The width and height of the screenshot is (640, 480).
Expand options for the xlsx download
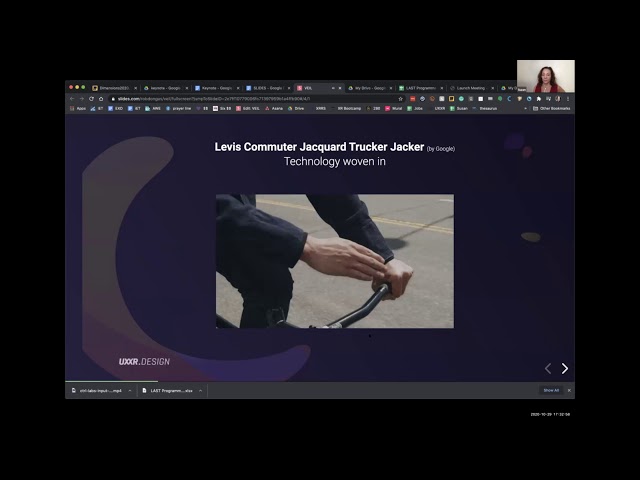point(200,391)
